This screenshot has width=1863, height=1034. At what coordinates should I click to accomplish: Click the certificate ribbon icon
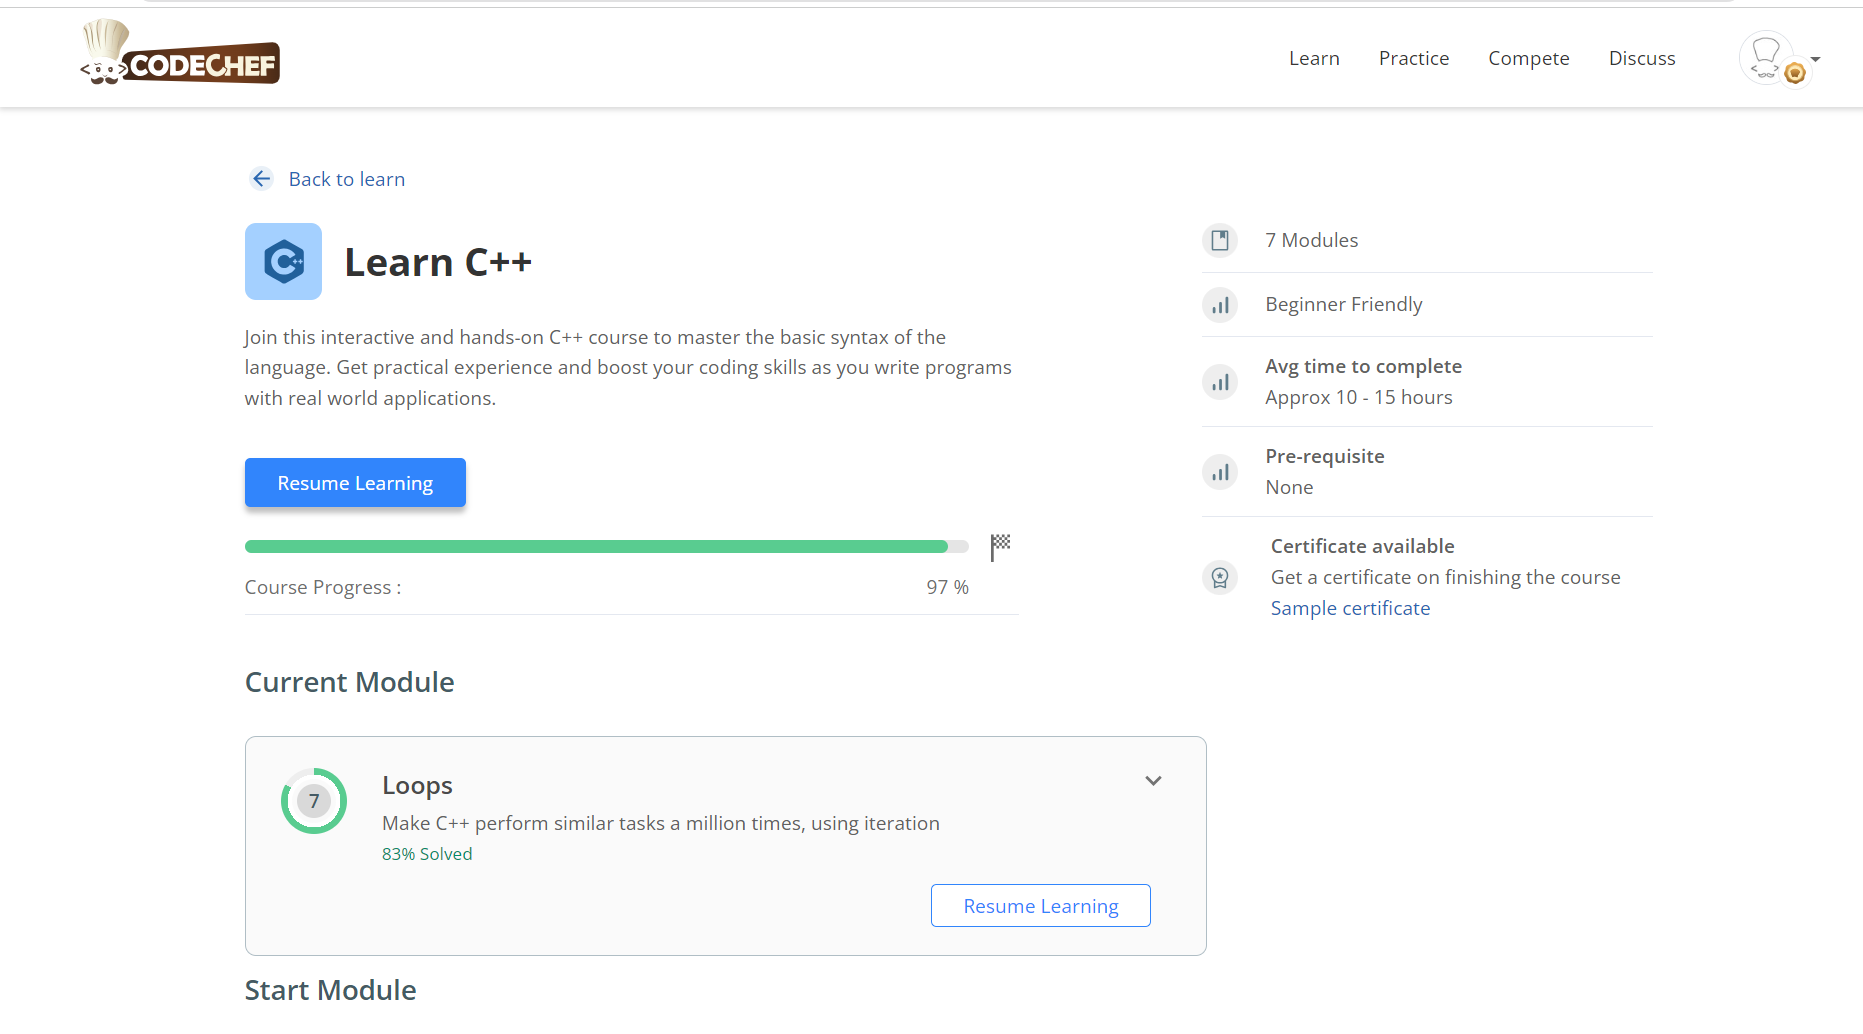(x=1220, y=577)
